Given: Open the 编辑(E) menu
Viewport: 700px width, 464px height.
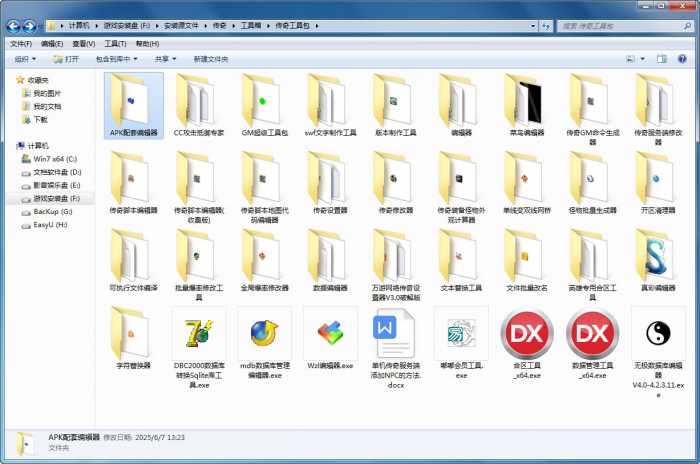Looking at the screenshot, I should click(52, 44).
